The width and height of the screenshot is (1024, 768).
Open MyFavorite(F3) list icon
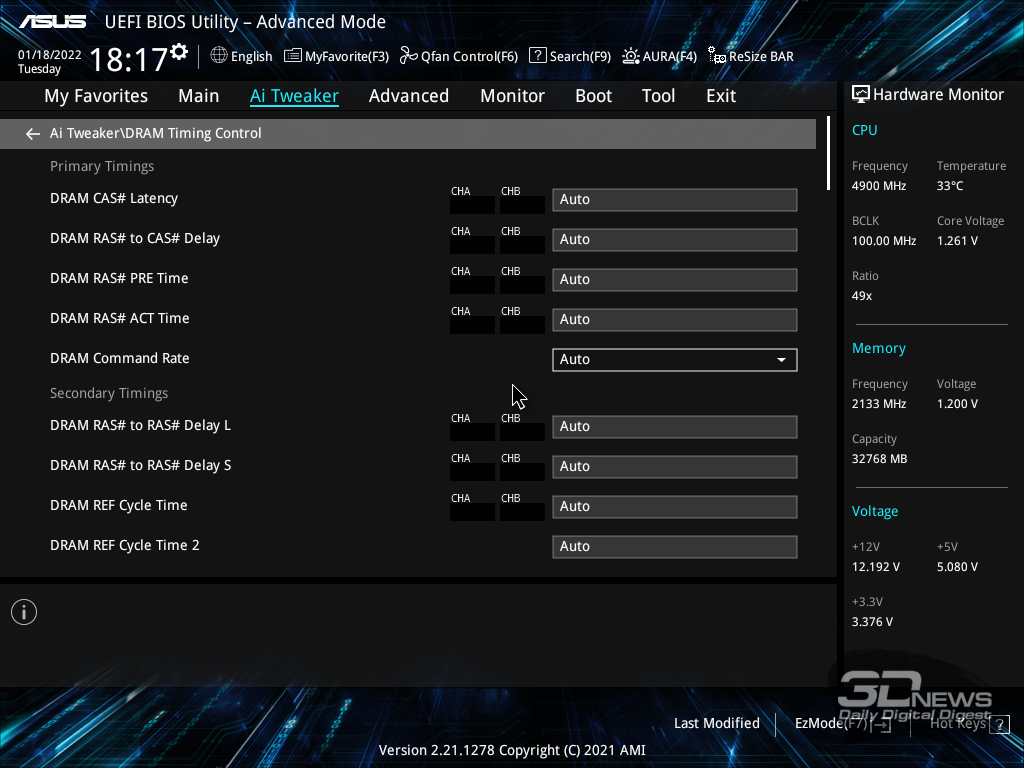[293, 56]
